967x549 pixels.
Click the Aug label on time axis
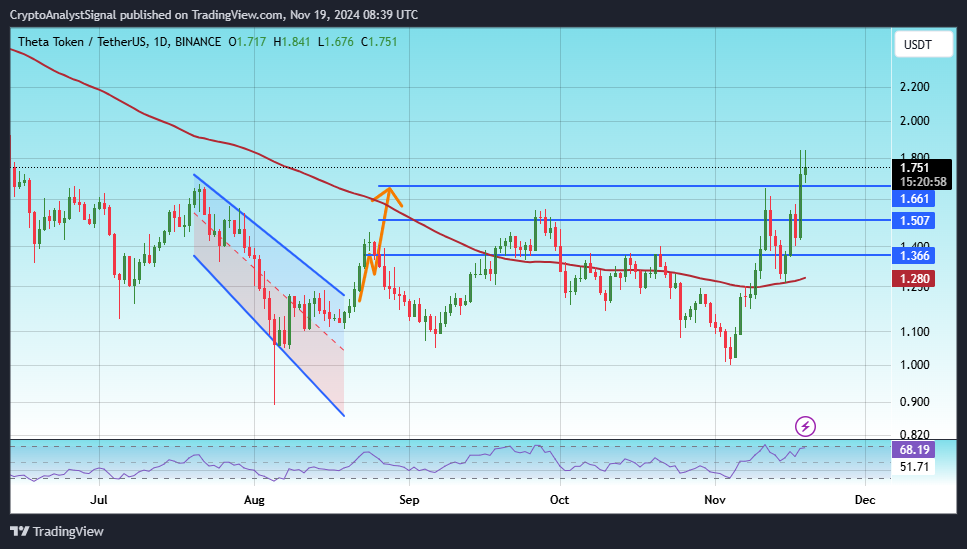[254, 500]
